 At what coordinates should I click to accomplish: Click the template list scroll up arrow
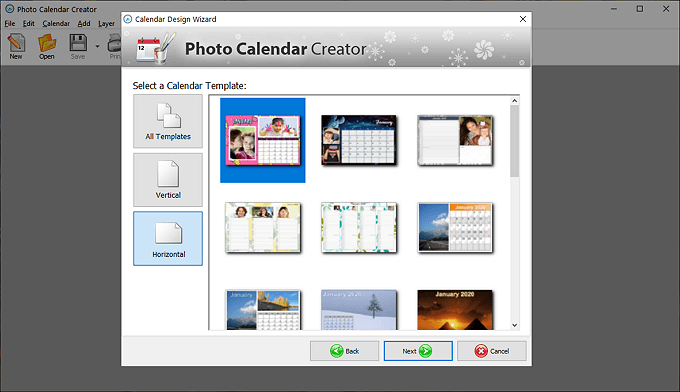tap(514, 101)
